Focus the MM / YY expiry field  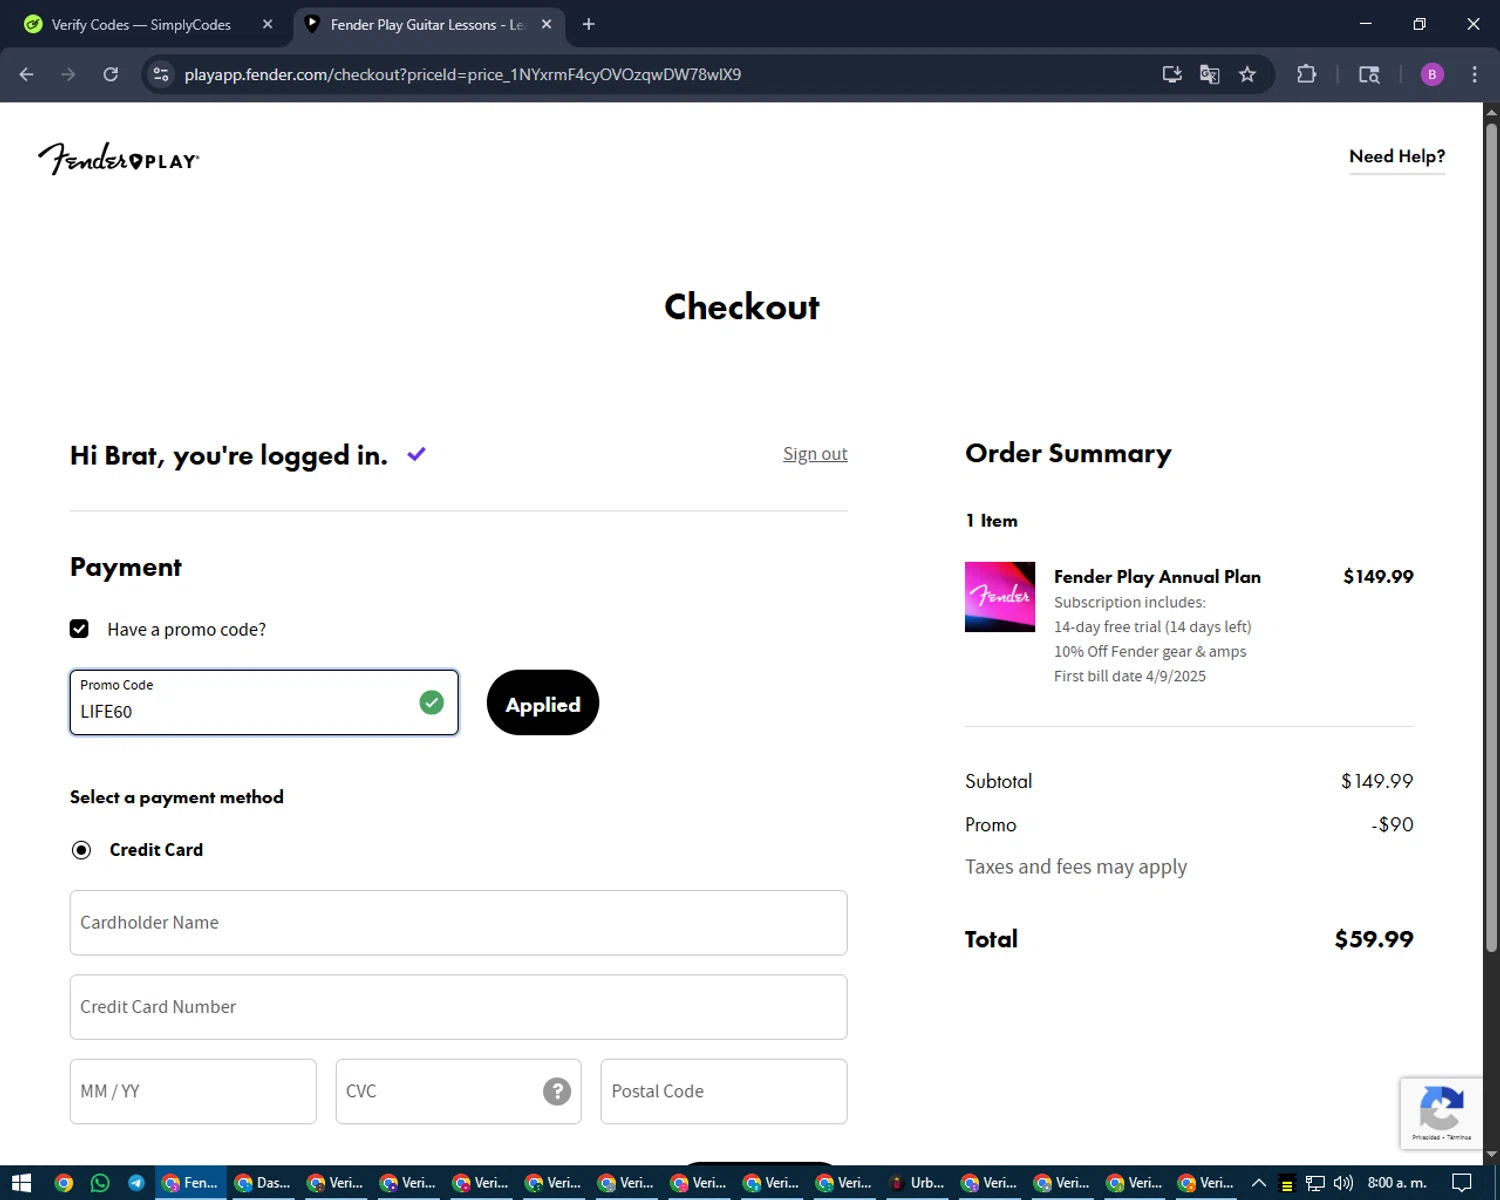click(193, 1091)
